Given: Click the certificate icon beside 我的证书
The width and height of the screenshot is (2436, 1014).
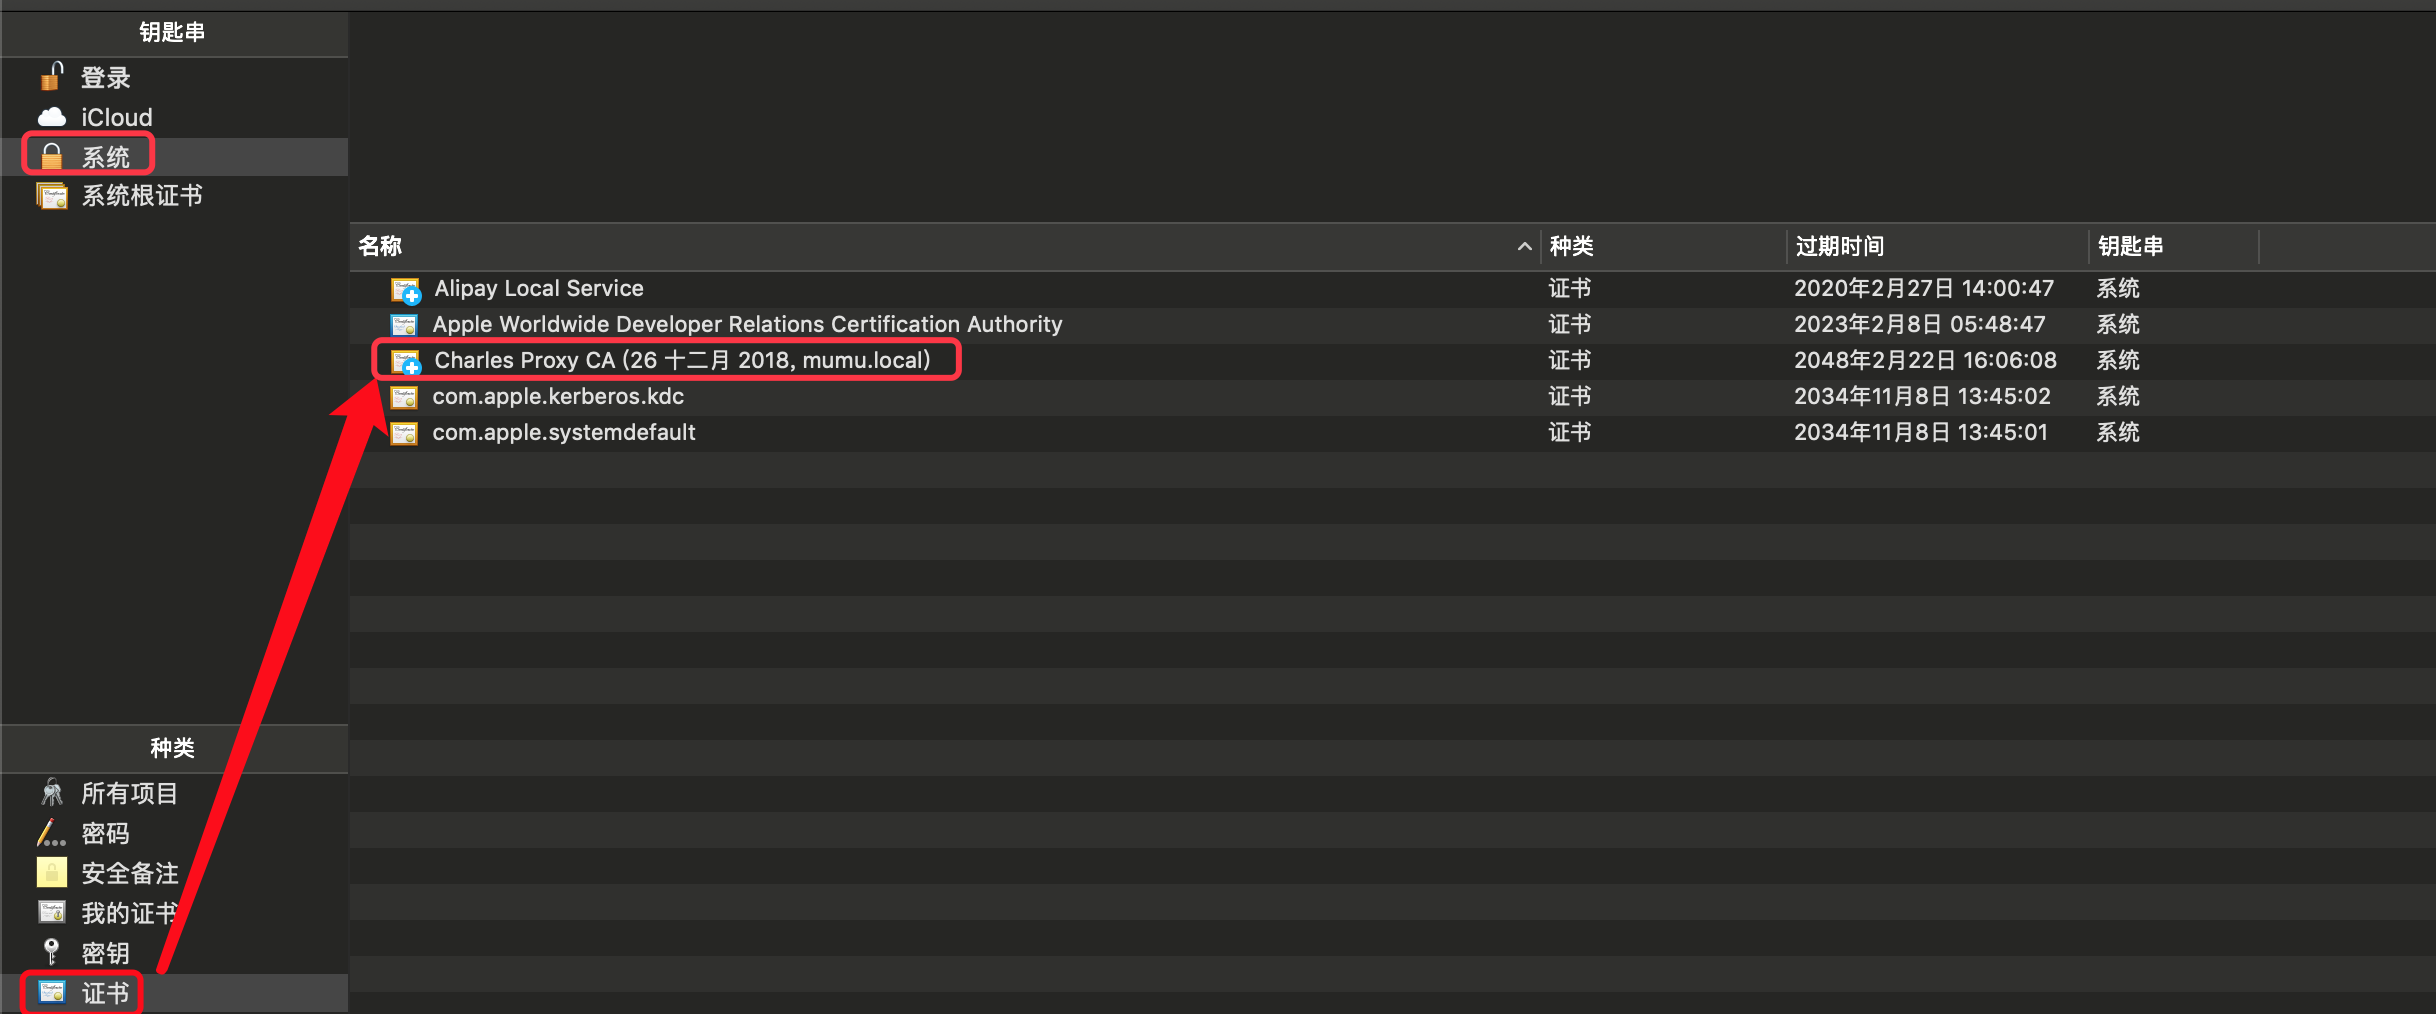Looking at the screenshot, I should (52, 912).
